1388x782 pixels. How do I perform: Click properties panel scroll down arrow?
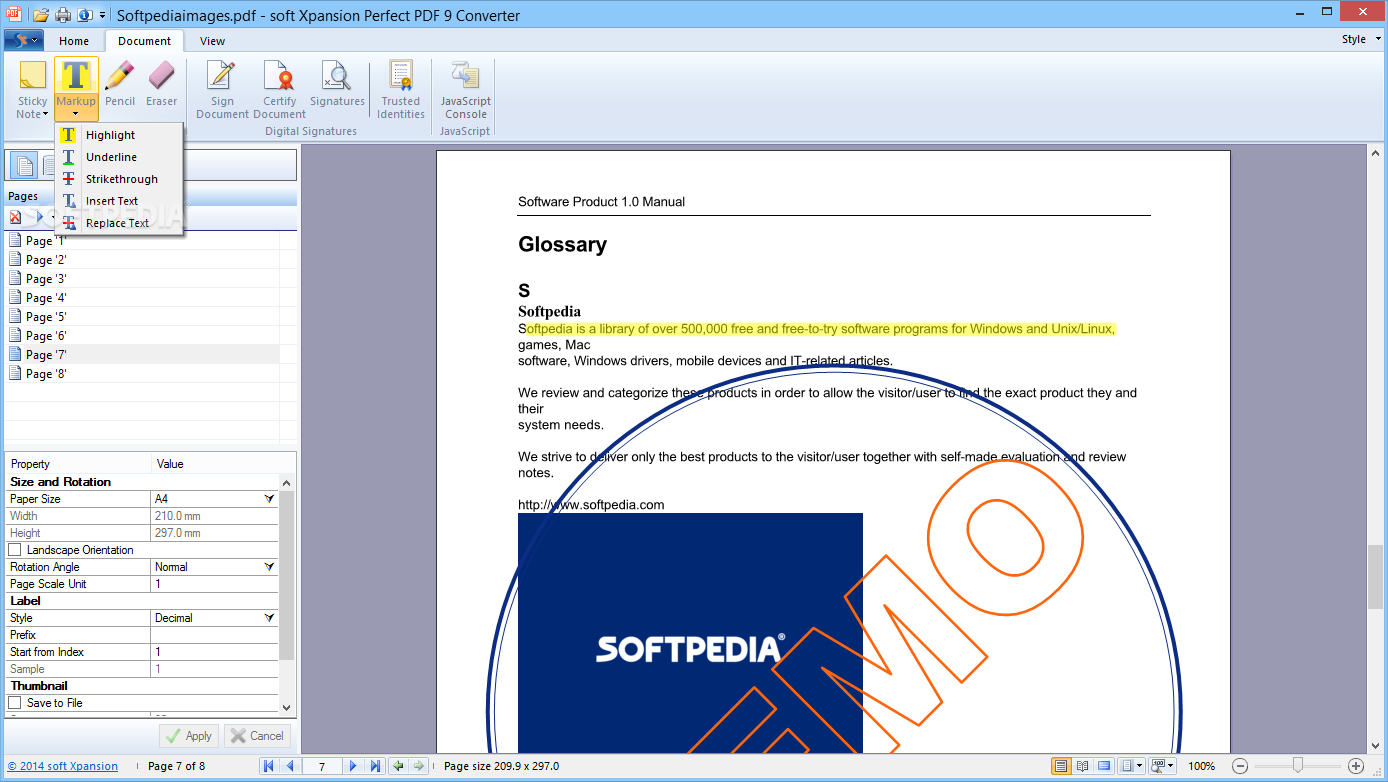(x=287, y=707)
